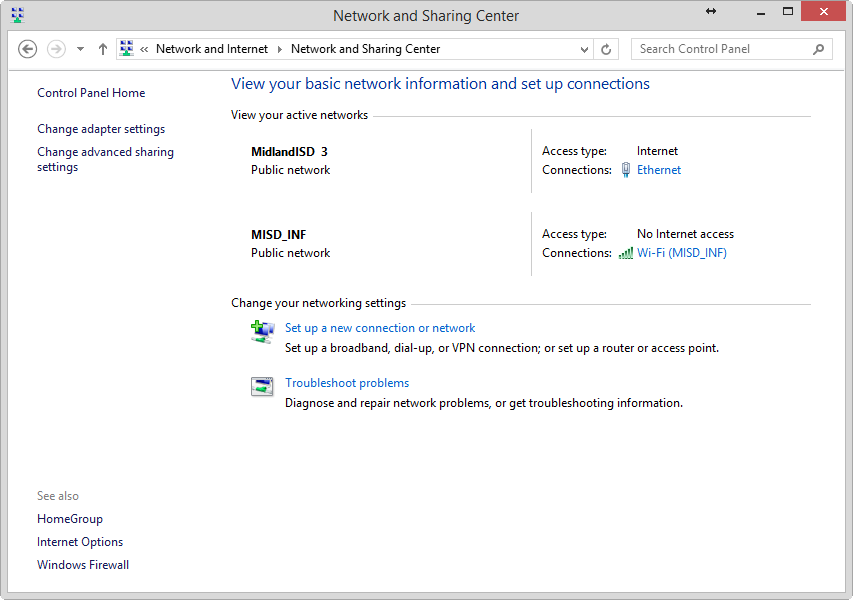Click 'Public network' under MISD_INF
853x600 pixels.
tap(290, 253)
